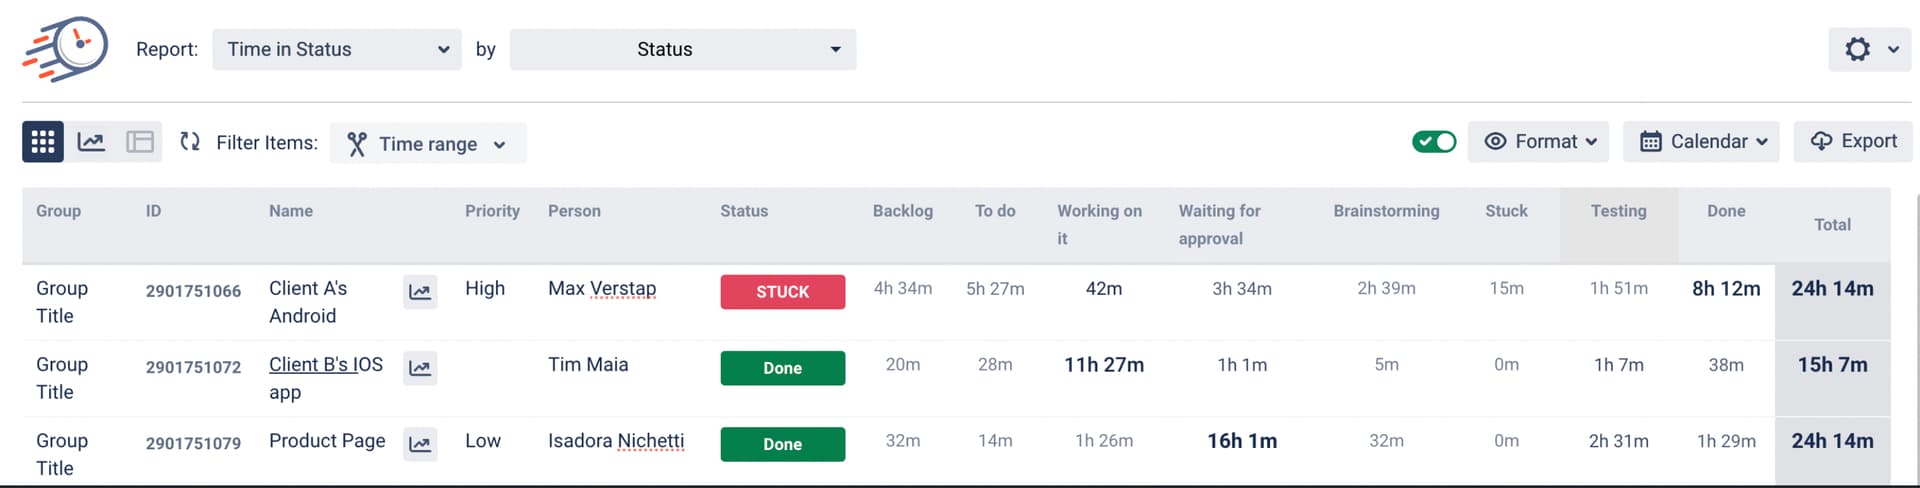The image size is (1920, 488).
Task: Toggle the green switch beside Format
Action: [x=1434, y=142]
